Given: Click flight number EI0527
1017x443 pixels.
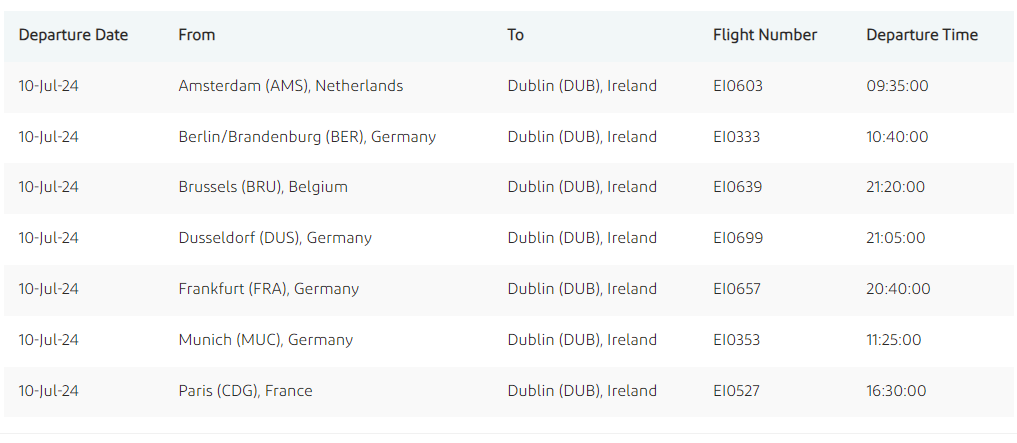Looking at the screenshot, I should point(737,391).
